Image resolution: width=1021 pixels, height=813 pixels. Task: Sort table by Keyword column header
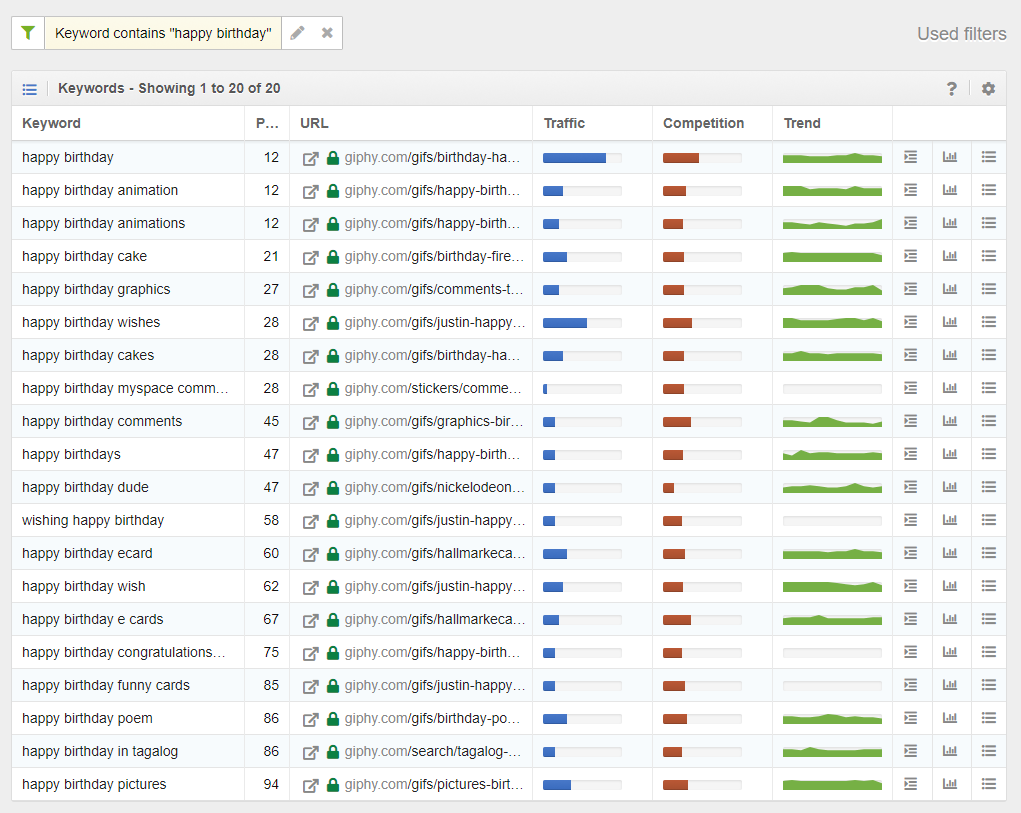click(52, 123)
